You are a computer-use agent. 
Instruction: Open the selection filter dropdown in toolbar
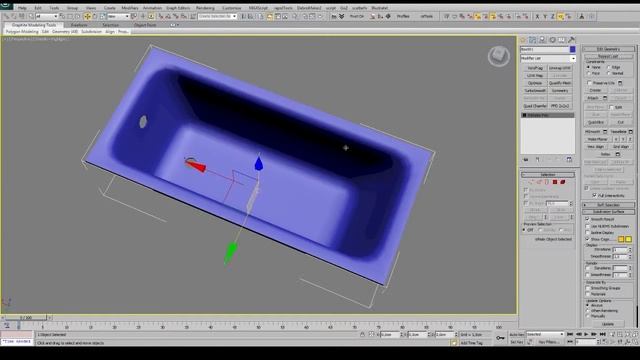(47, 16)
